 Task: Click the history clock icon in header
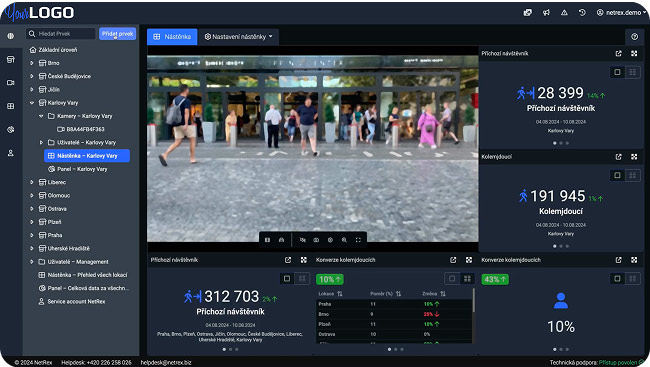pos(582,12)
